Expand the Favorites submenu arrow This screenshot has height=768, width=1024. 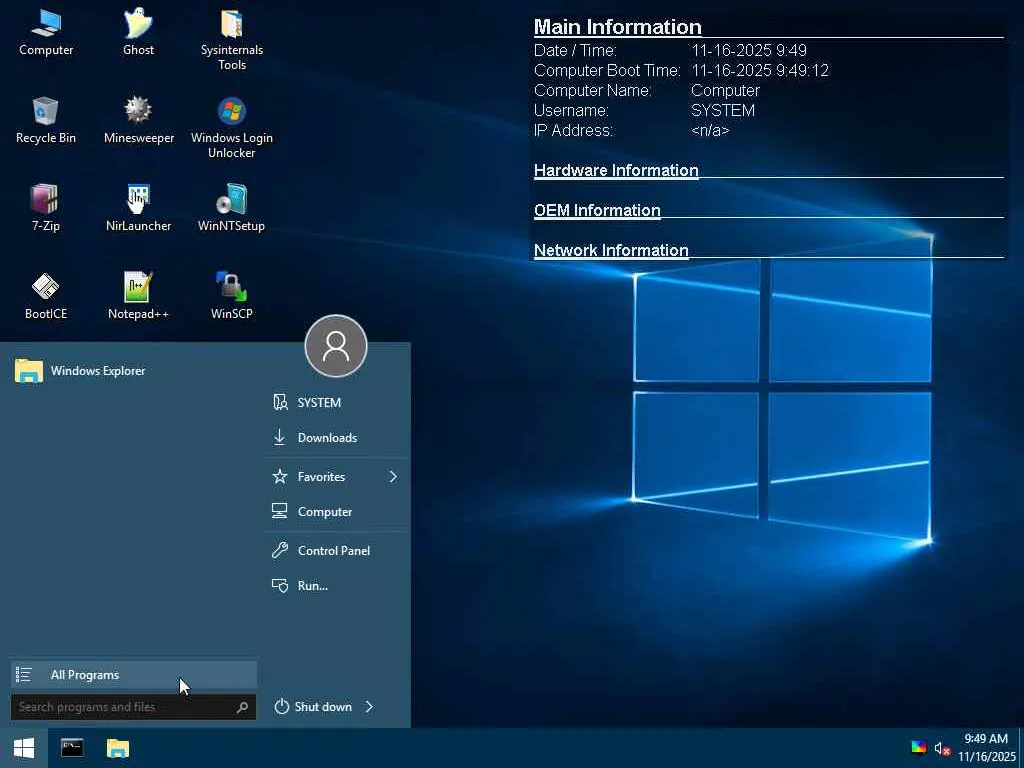coord(393,477)
